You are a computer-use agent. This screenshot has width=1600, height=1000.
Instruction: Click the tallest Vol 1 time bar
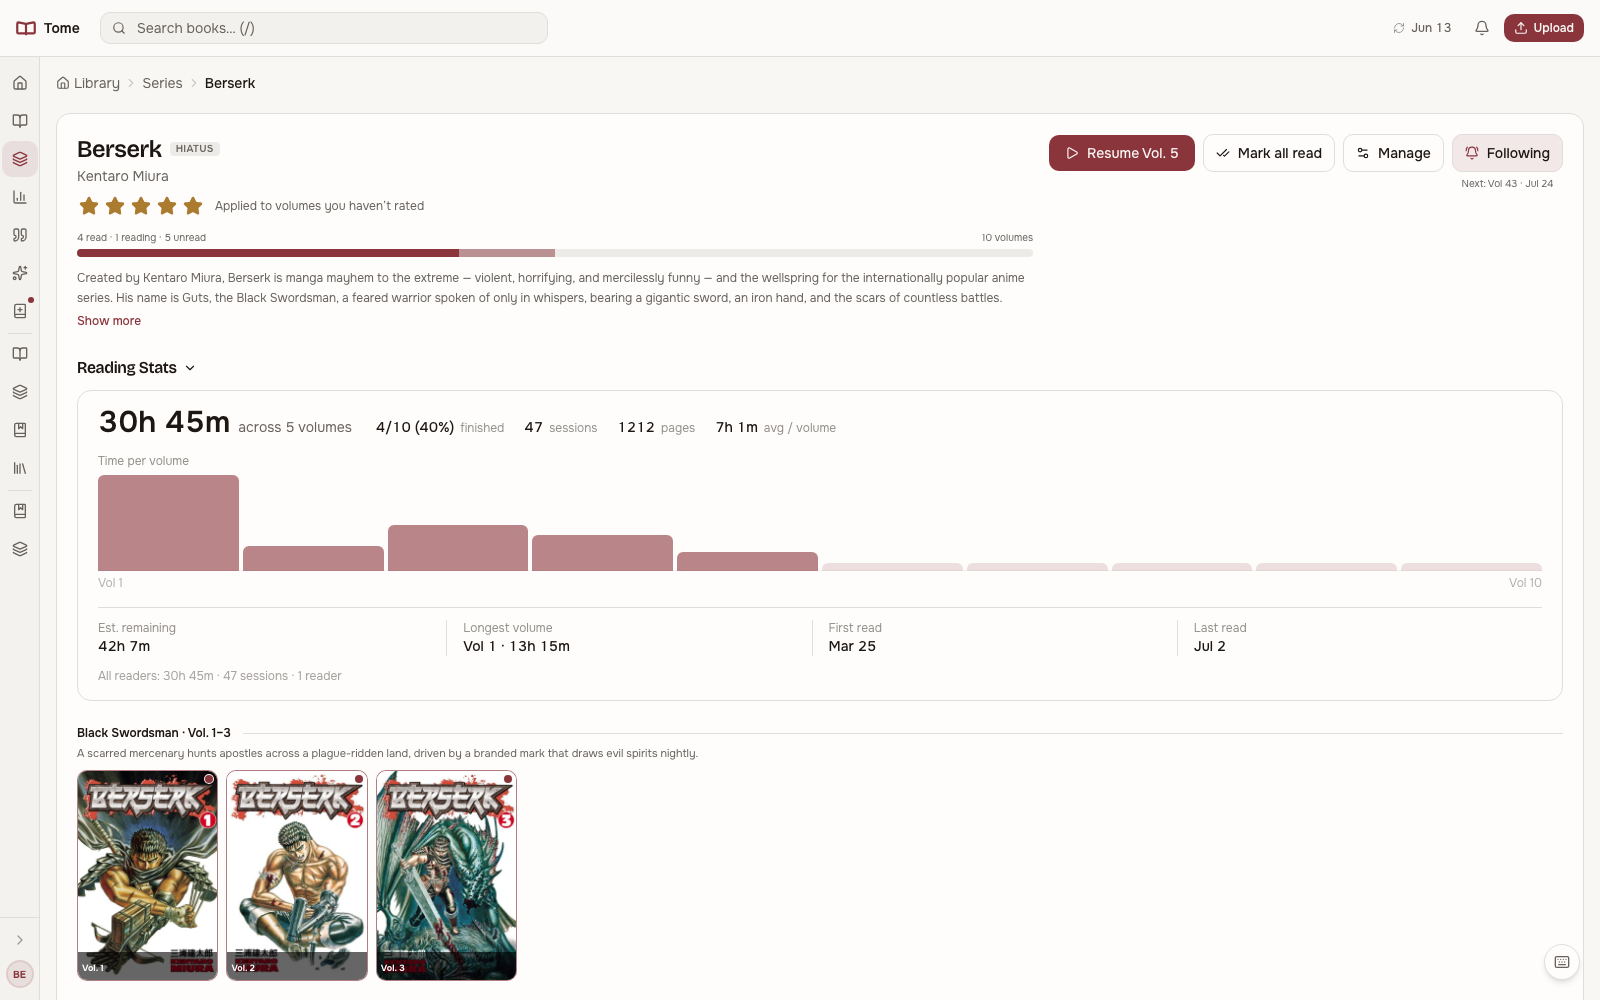[x=168, y=523]
